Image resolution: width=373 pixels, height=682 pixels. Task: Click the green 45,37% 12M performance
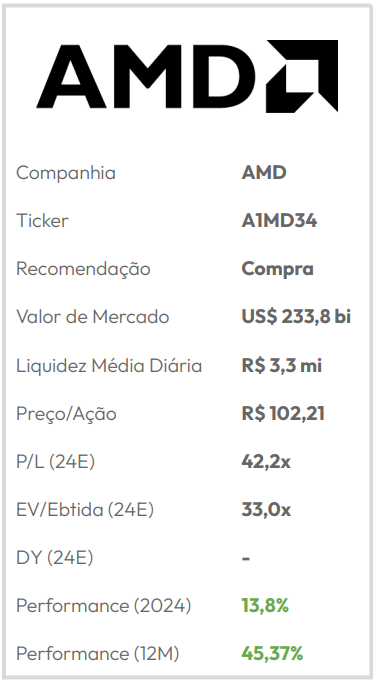[272, 654]
